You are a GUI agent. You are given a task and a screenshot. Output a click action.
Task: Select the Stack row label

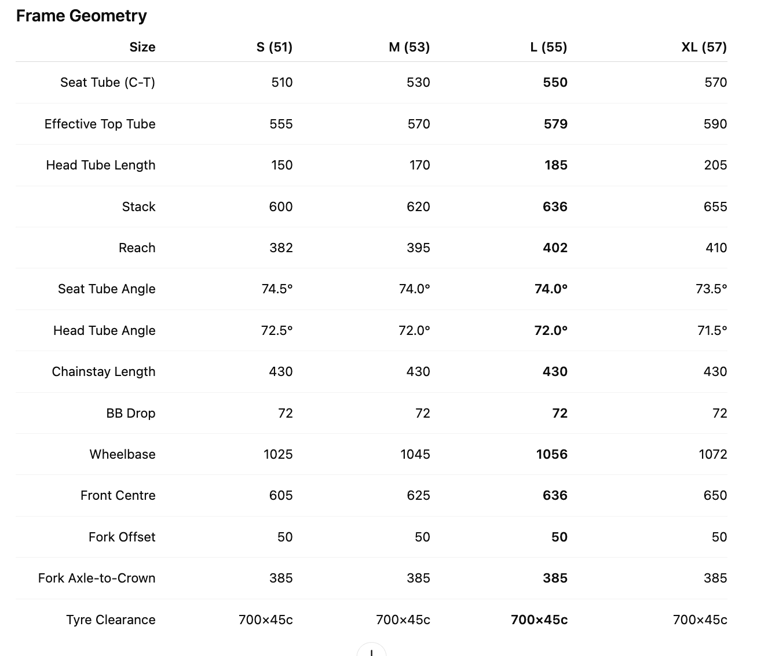[139, 207]
